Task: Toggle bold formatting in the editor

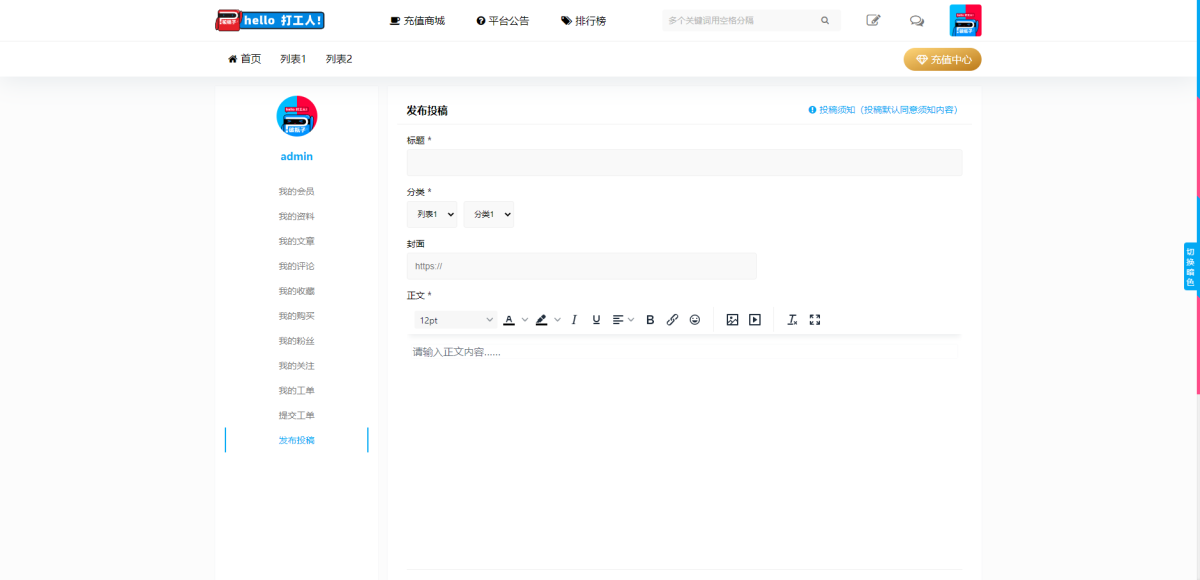Action: point(650,320)
